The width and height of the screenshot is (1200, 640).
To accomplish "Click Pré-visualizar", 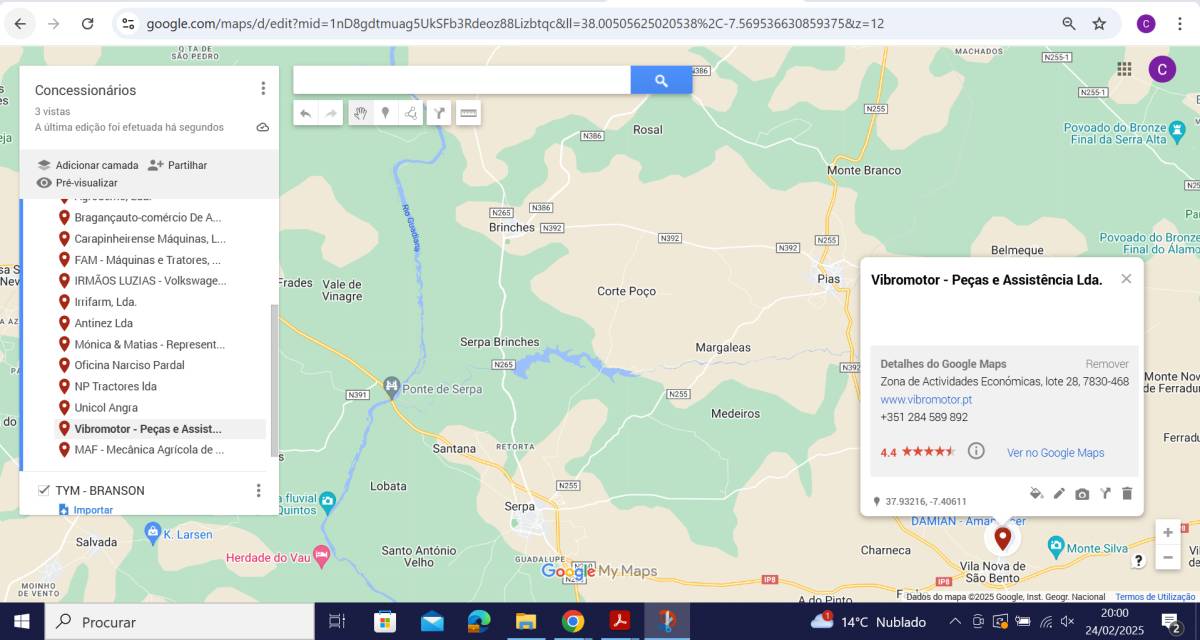I will click(77, 183).
